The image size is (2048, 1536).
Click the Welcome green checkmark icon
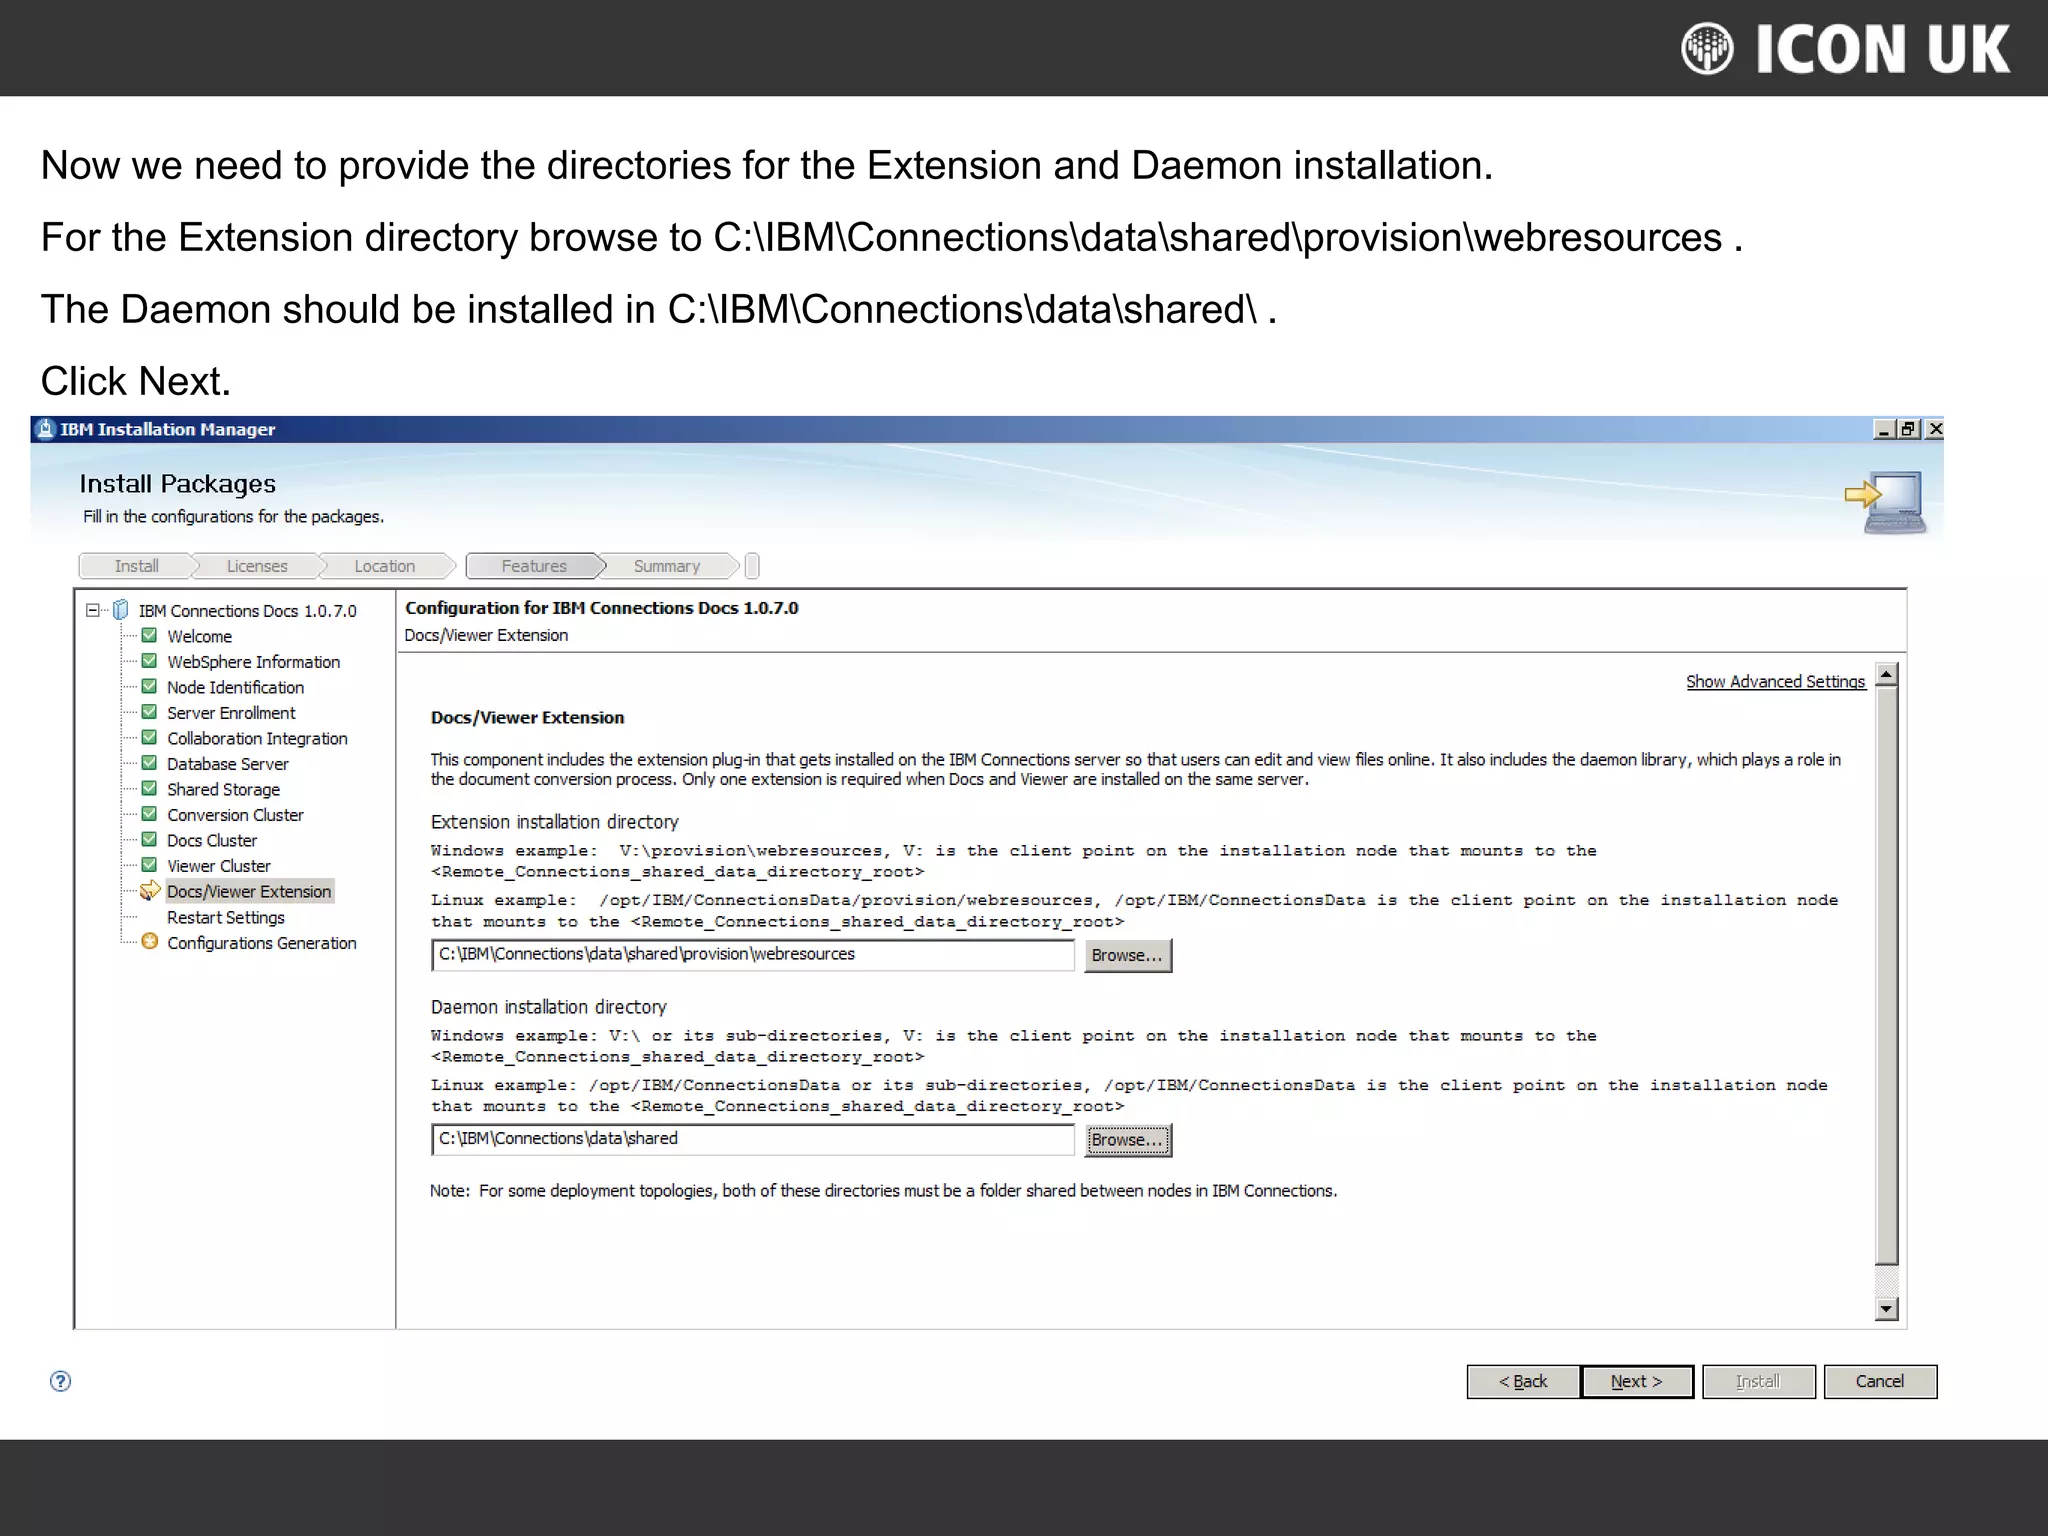click(x=149, y=635)
